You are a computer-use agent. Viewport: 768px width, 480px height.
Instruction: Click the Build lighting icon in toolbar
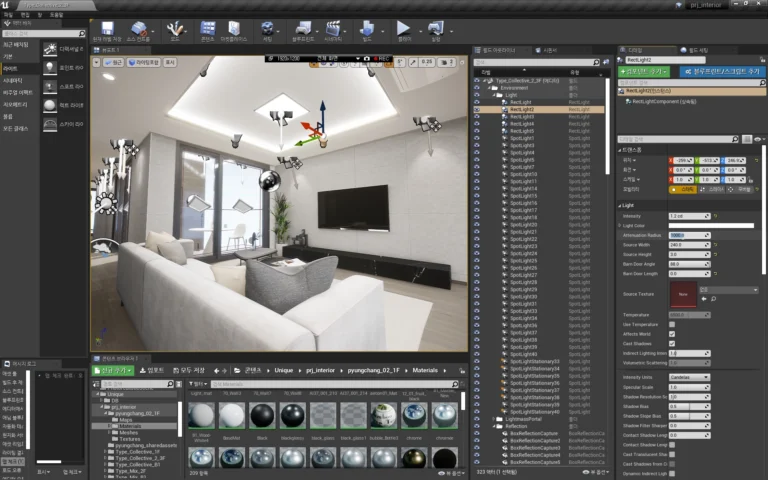click(367, 28)
